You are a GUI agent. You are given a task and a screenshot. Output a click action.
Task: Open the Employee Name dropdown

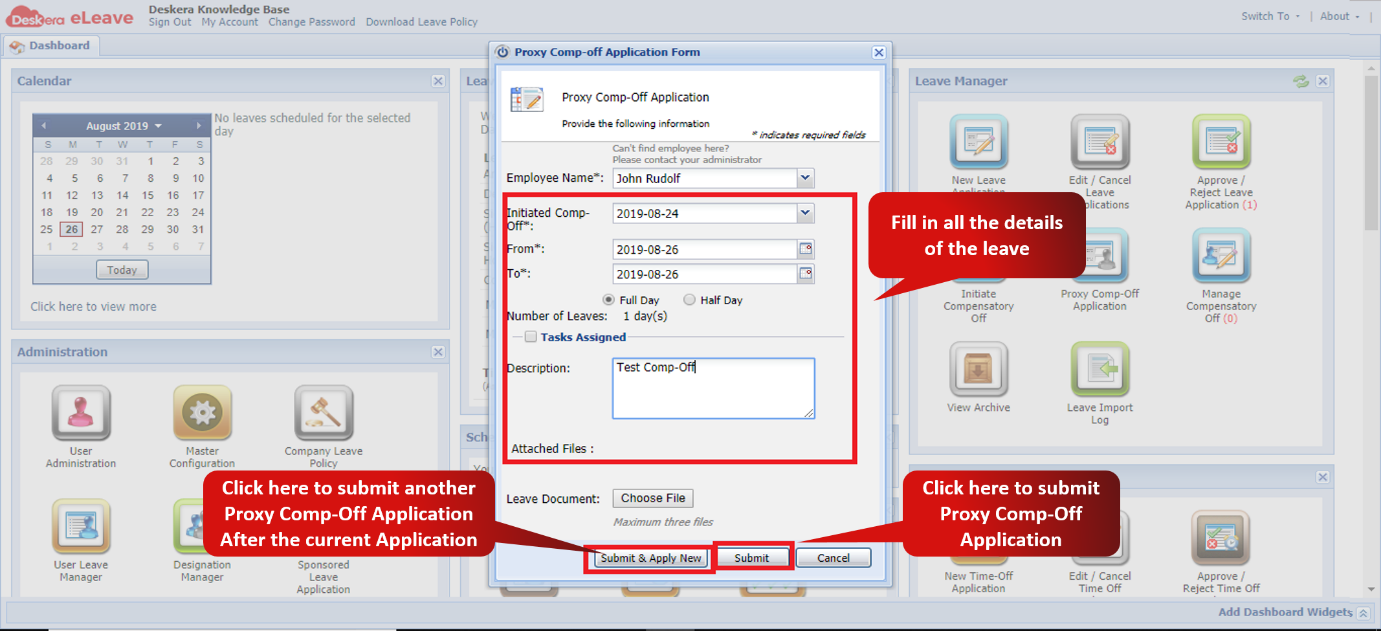pyautogui.click(x=803, y=176)
